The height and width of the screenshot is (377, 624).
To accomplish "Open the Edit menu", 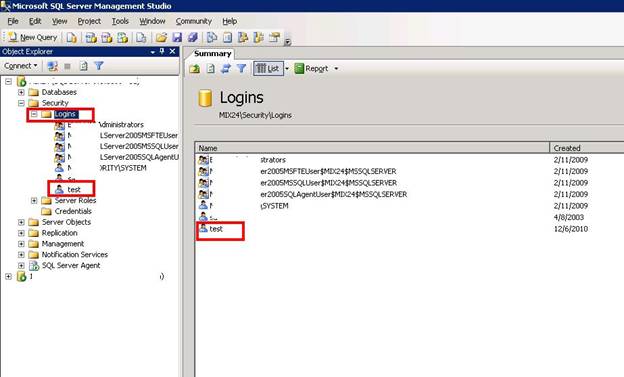I will 35,21.
